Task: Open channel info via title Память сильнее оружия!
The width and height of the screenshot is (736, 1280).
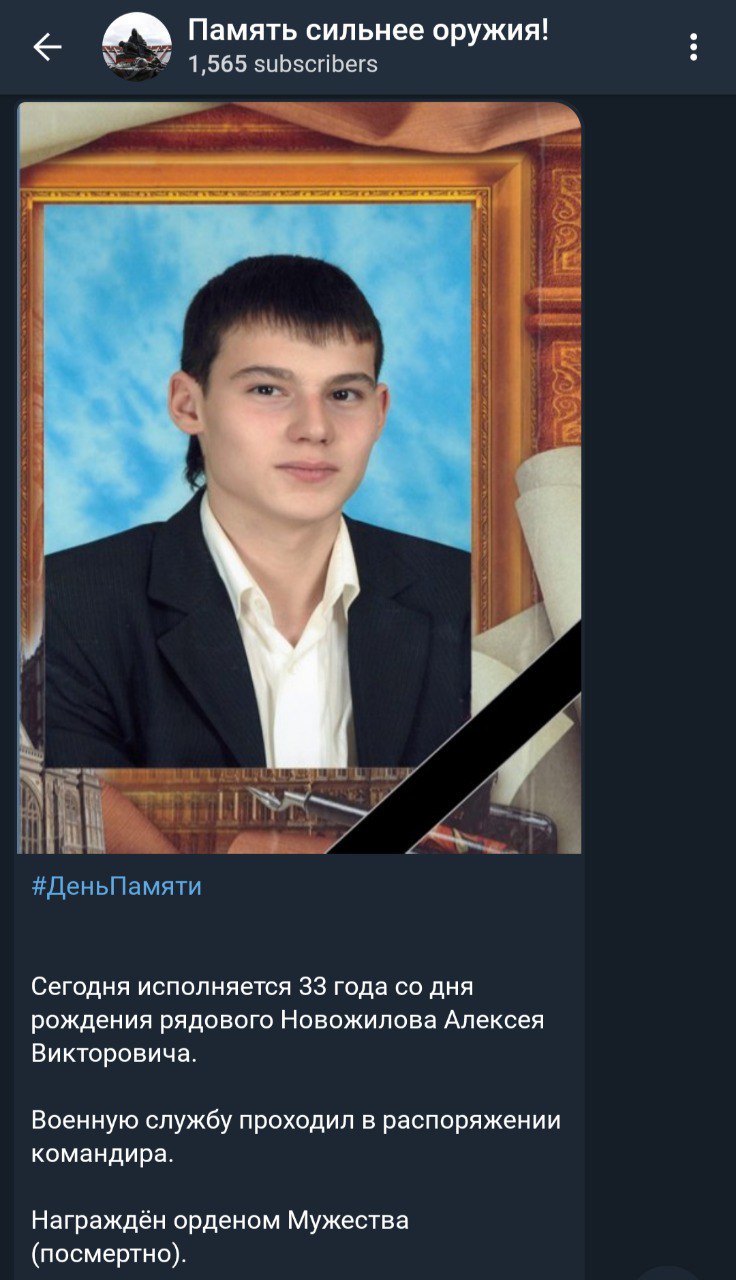Action: tap(369, 31)
